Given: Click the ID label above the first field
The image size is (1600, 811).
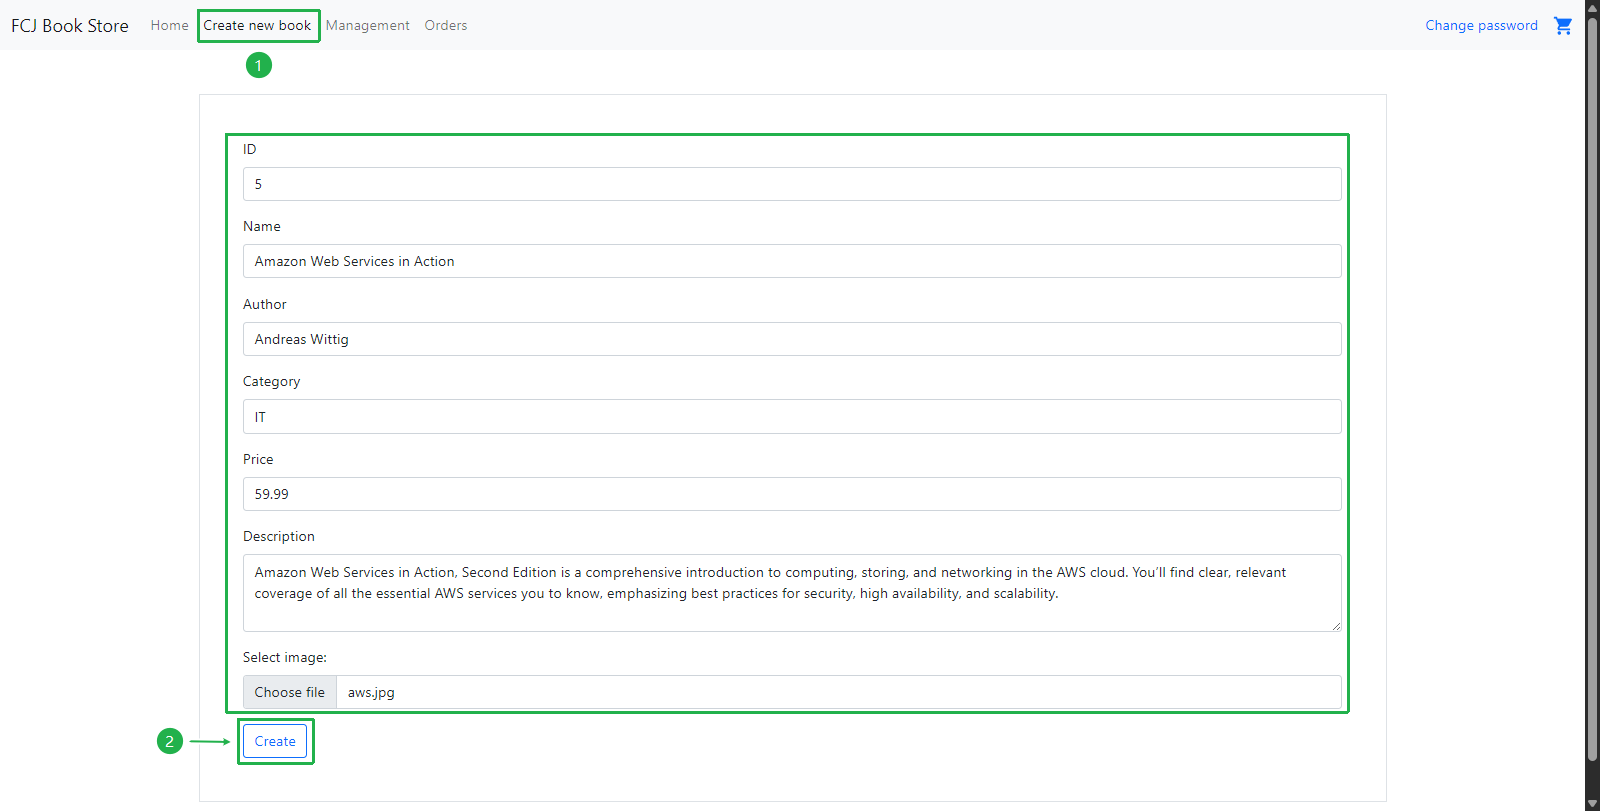Looking at the screenshot, I should coord(250,149).
